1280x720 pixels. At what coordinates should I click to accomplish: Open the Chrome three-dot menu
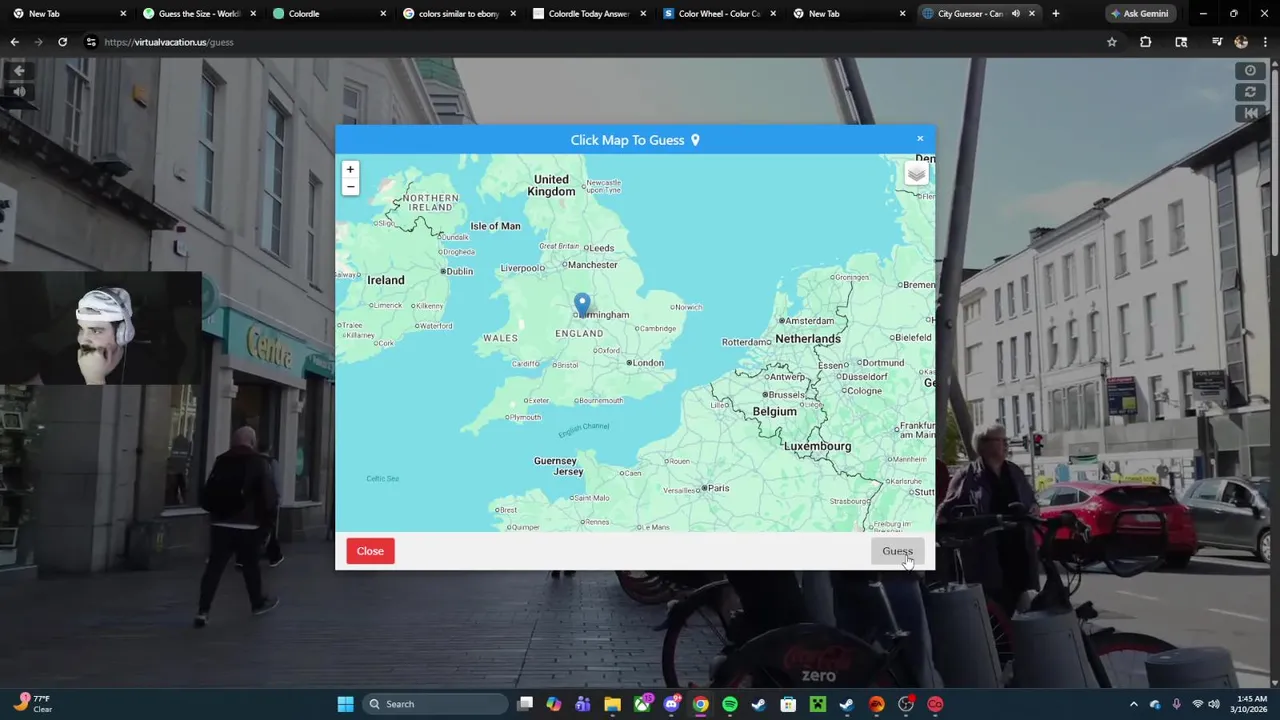pos(1265,42)
